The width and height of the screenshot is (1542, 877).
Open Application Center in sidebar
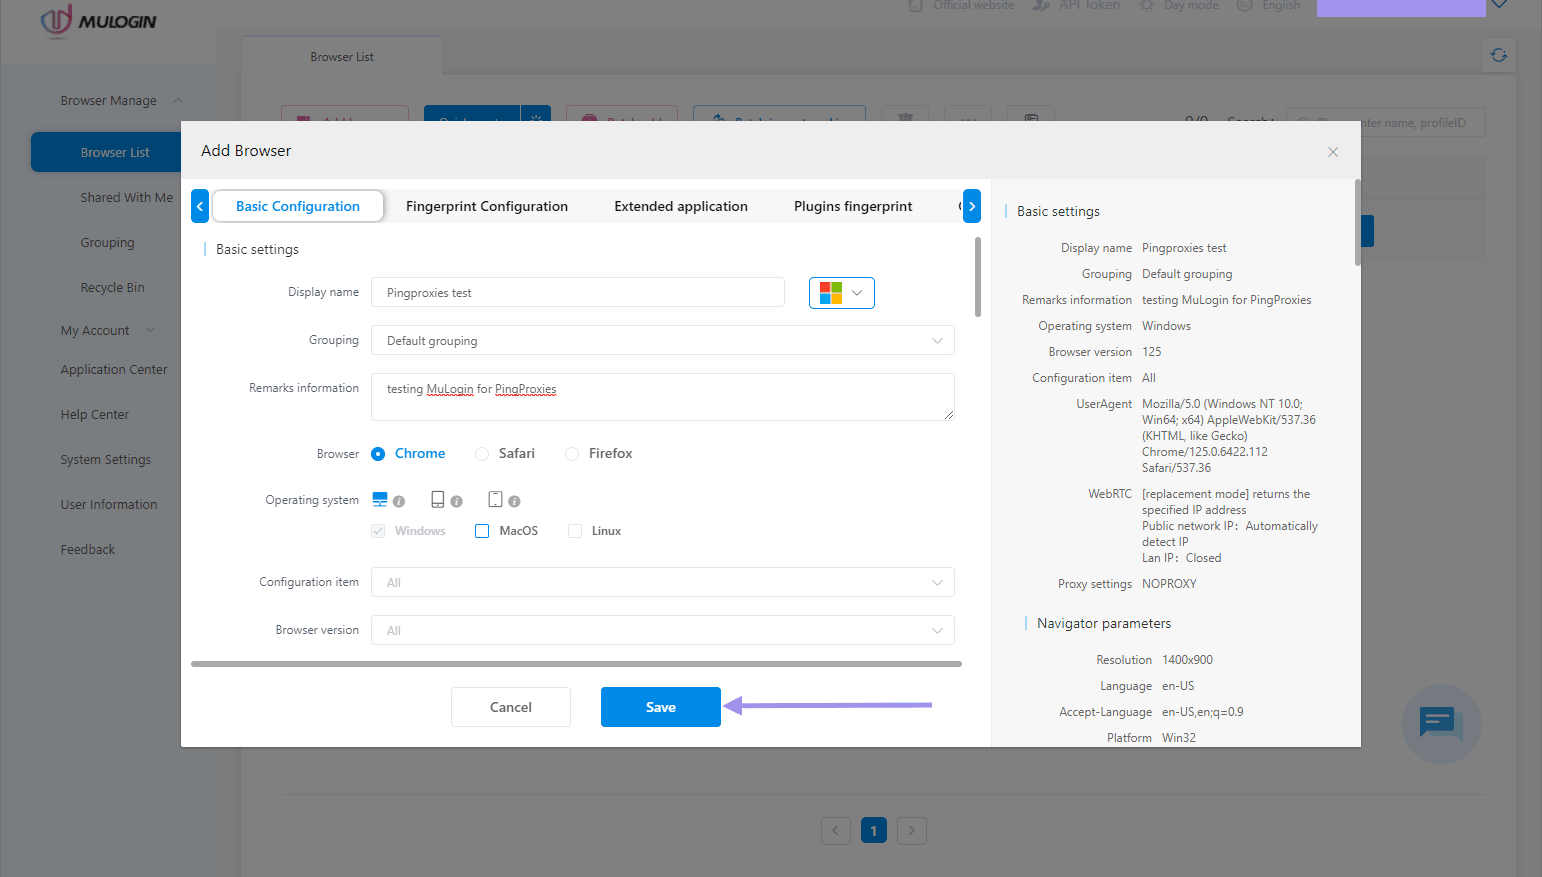(114, 370)
